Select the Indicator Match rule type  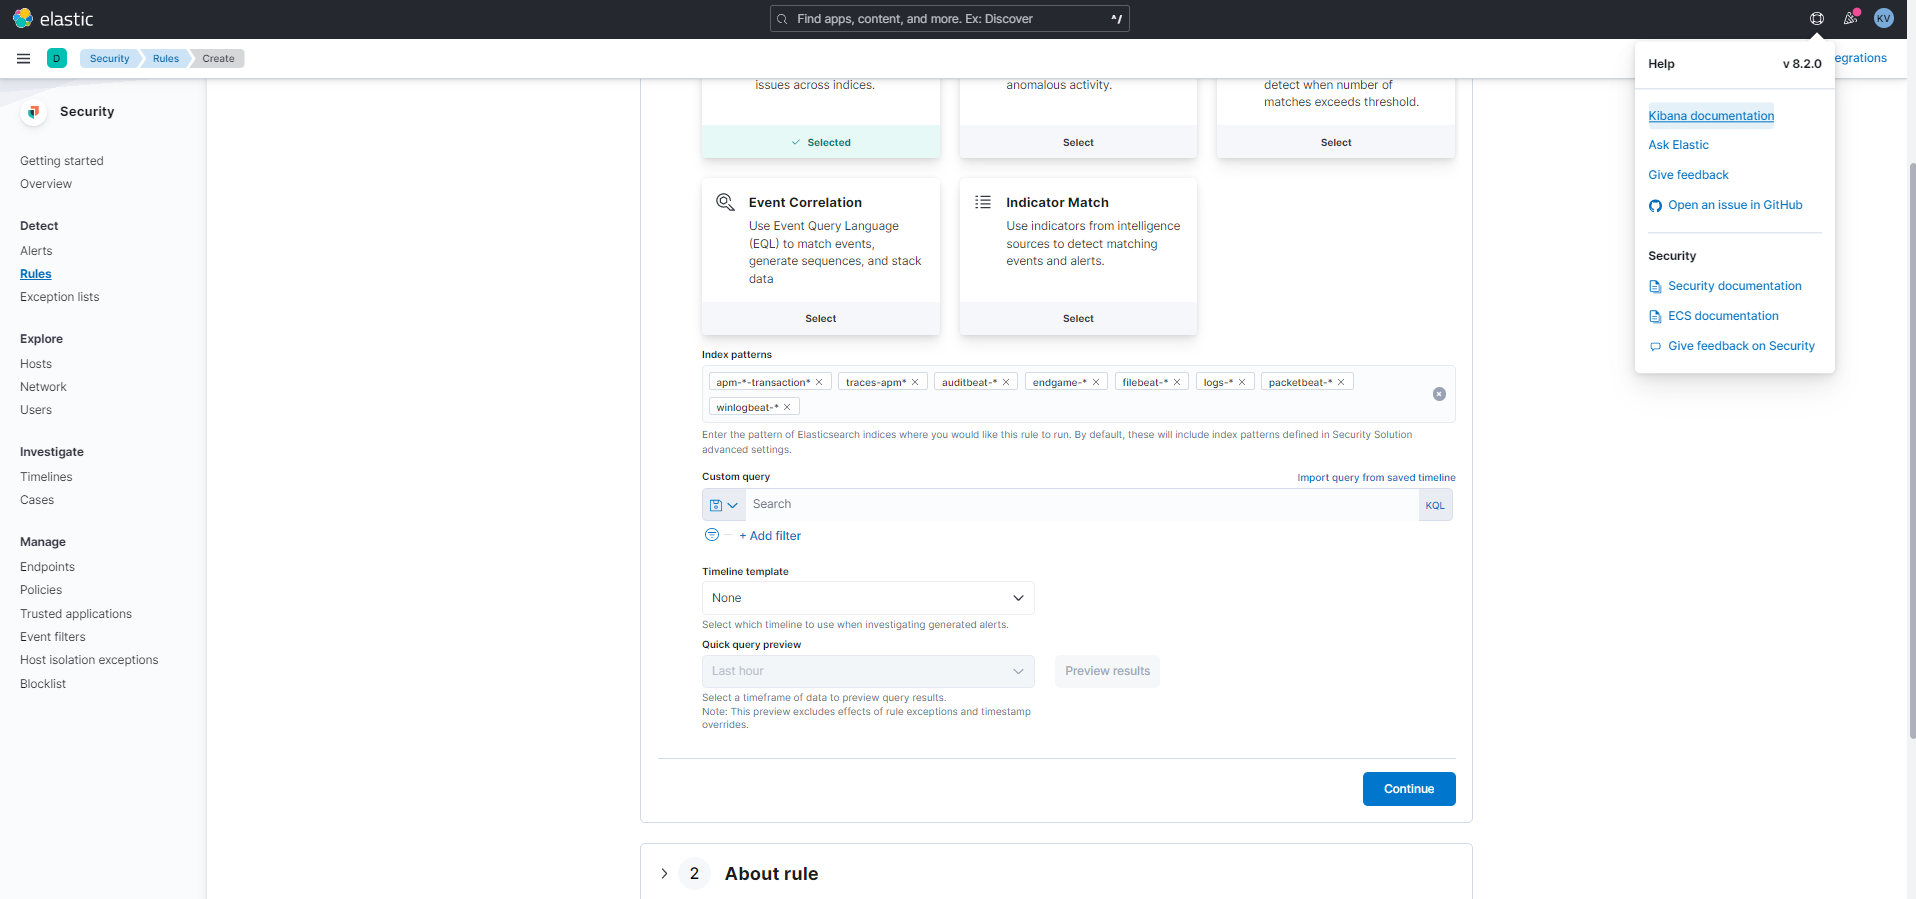point(1078,319)
